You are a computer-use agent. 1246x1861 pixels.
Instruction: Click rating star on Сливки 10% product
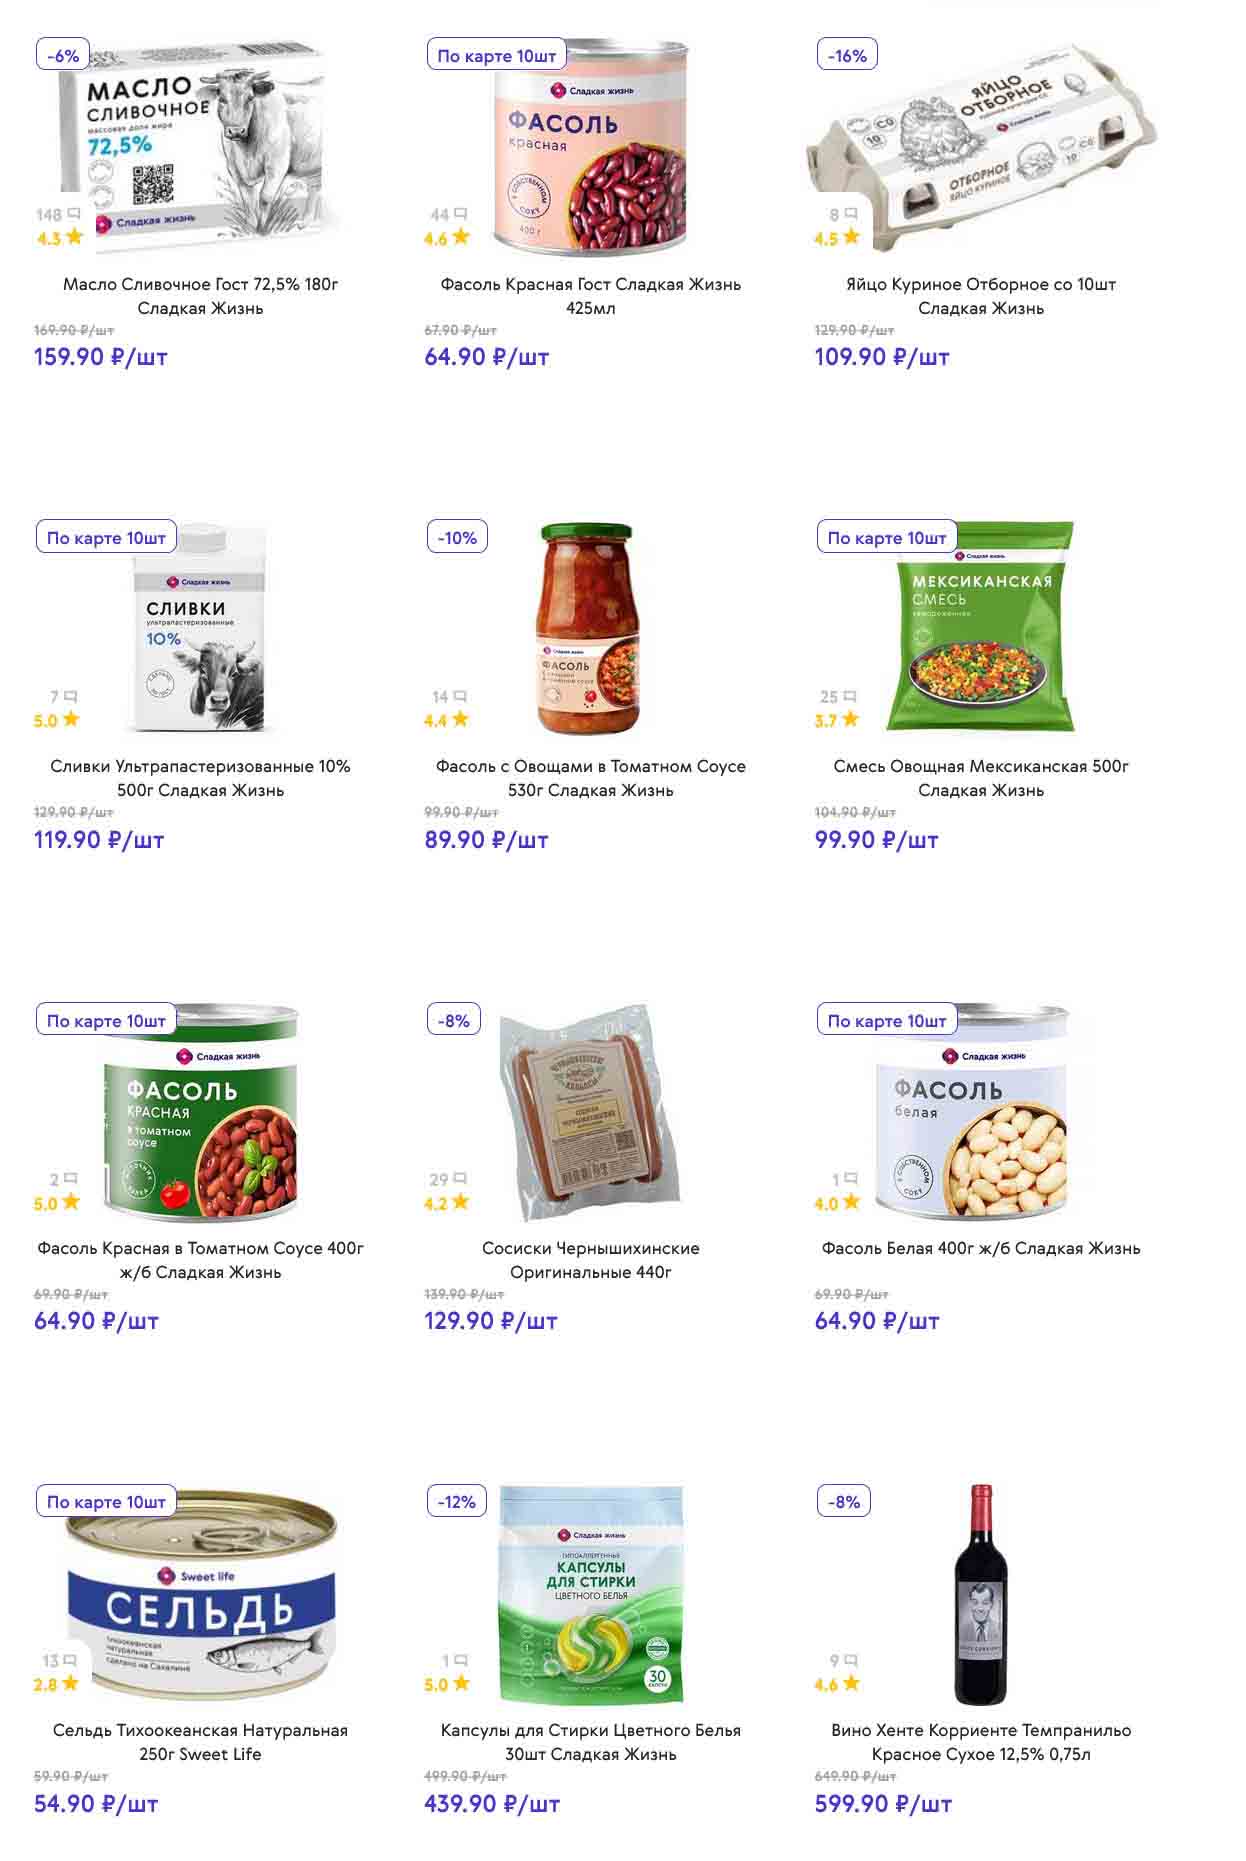tap(70, 719)
